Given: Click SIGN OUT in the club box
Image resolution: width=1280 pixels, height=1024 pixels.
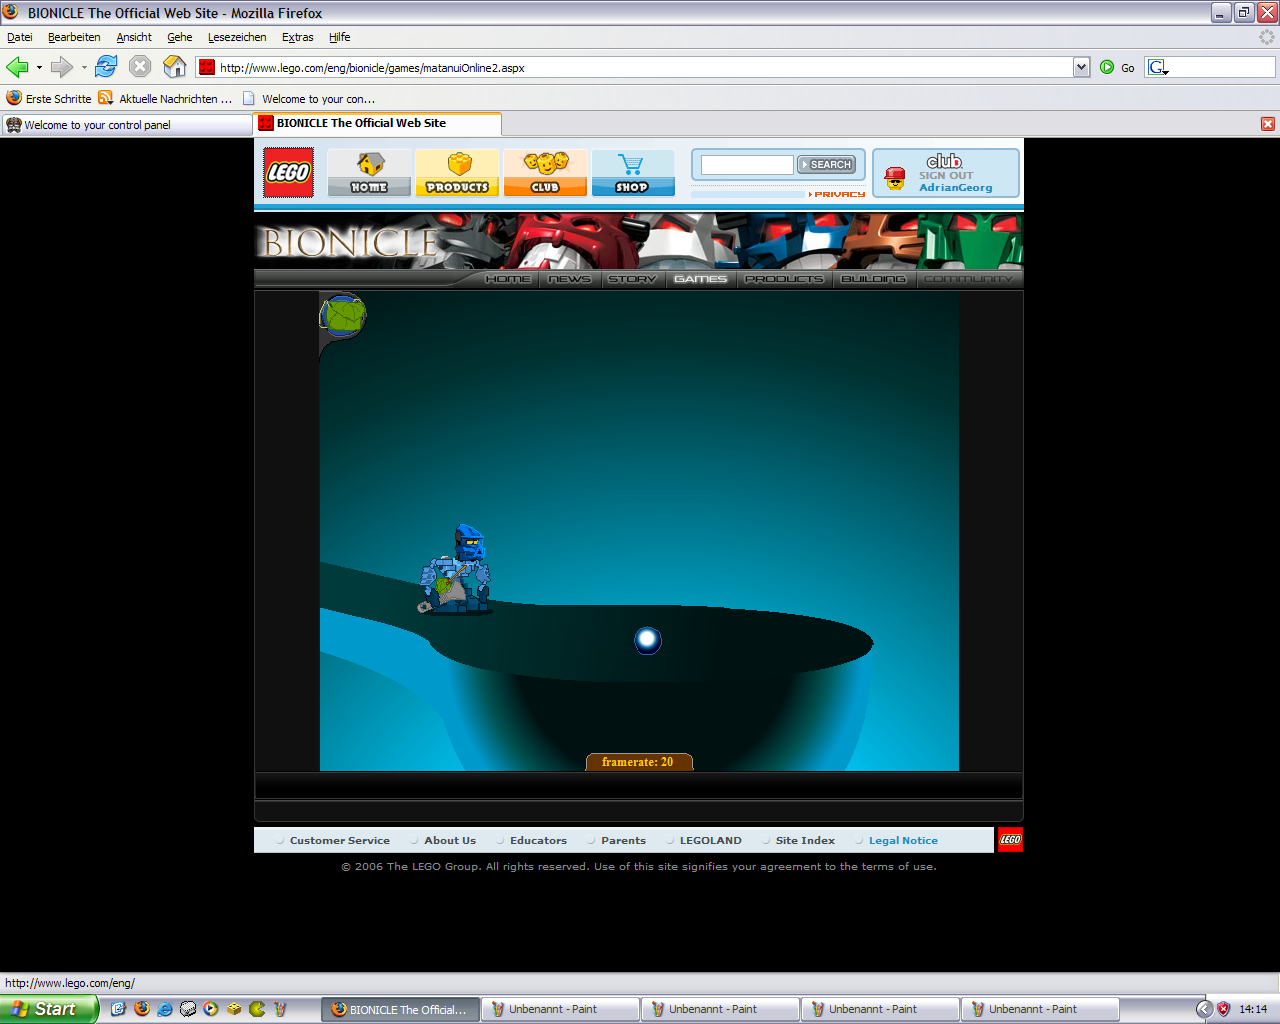Looking at the screenshot, I should (946, 175).
